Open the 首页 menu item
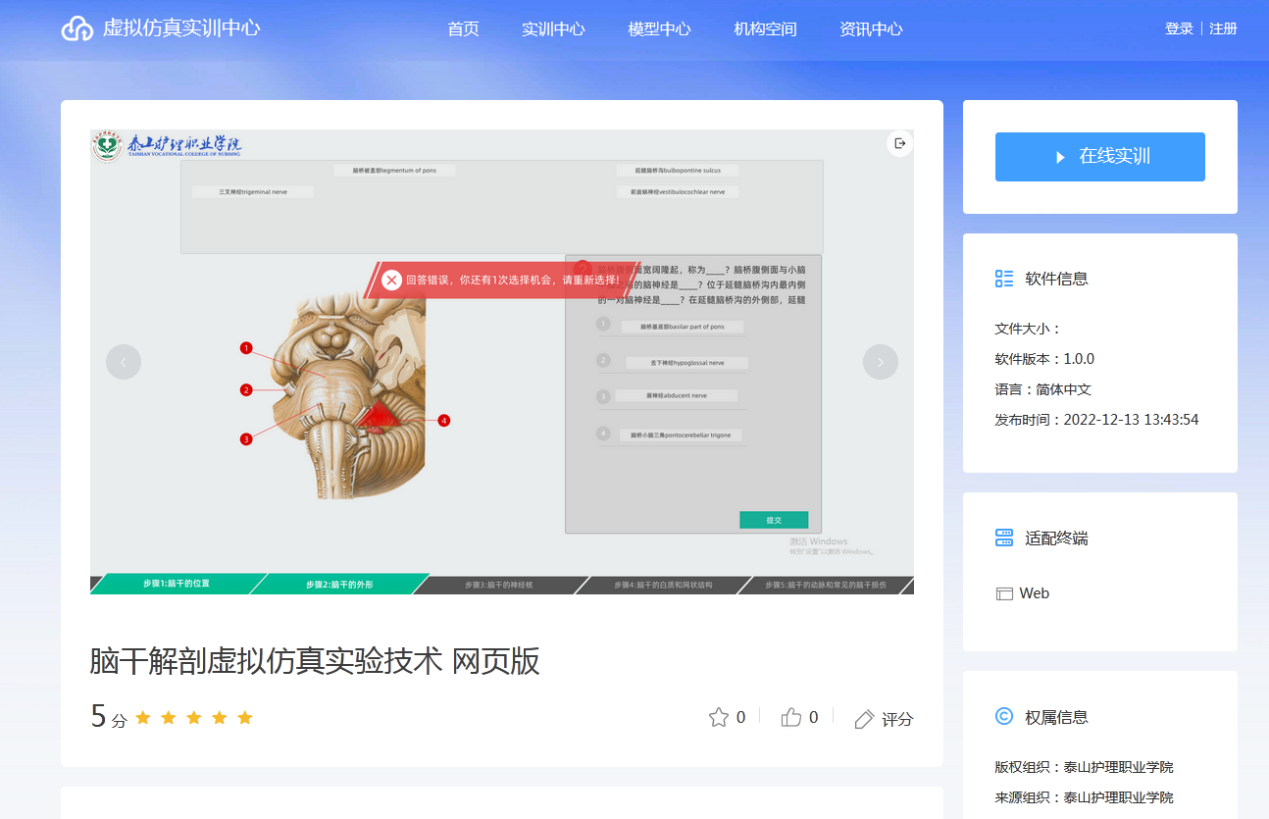This screenshot has width=1269, height=819. tap(463, 29)
